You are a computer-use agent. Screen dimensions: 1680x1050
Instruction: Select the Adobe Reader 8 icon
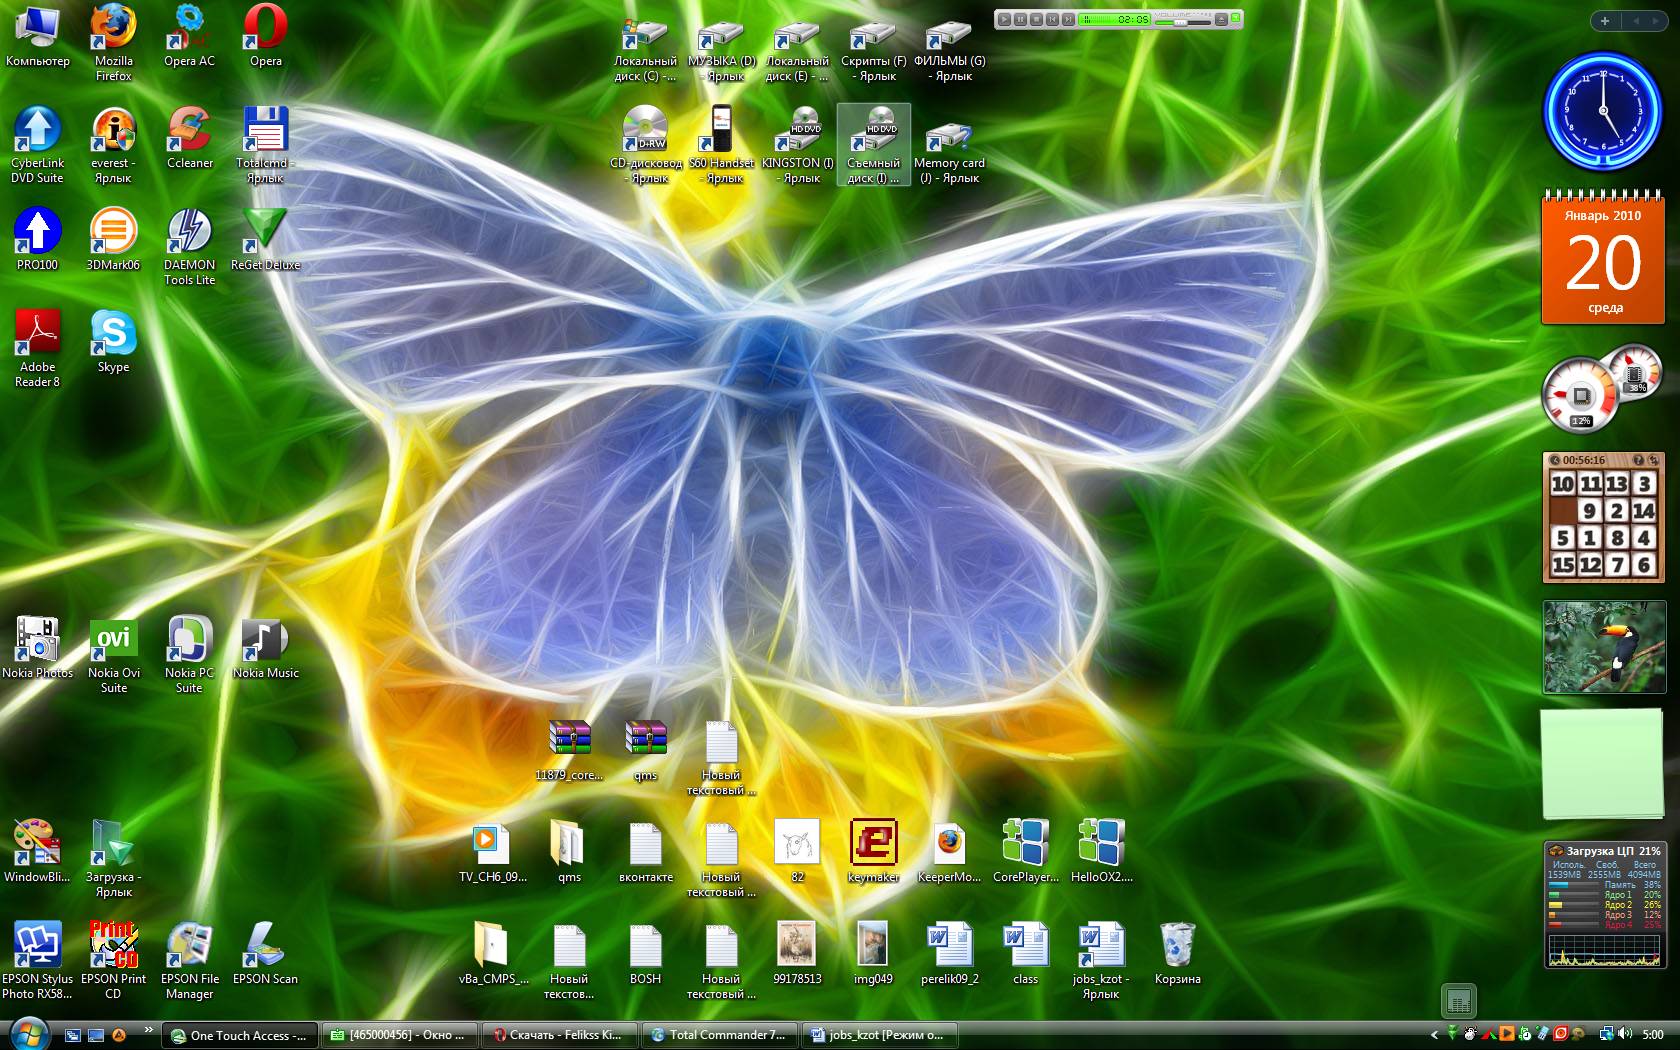click(x=37, y=335)
